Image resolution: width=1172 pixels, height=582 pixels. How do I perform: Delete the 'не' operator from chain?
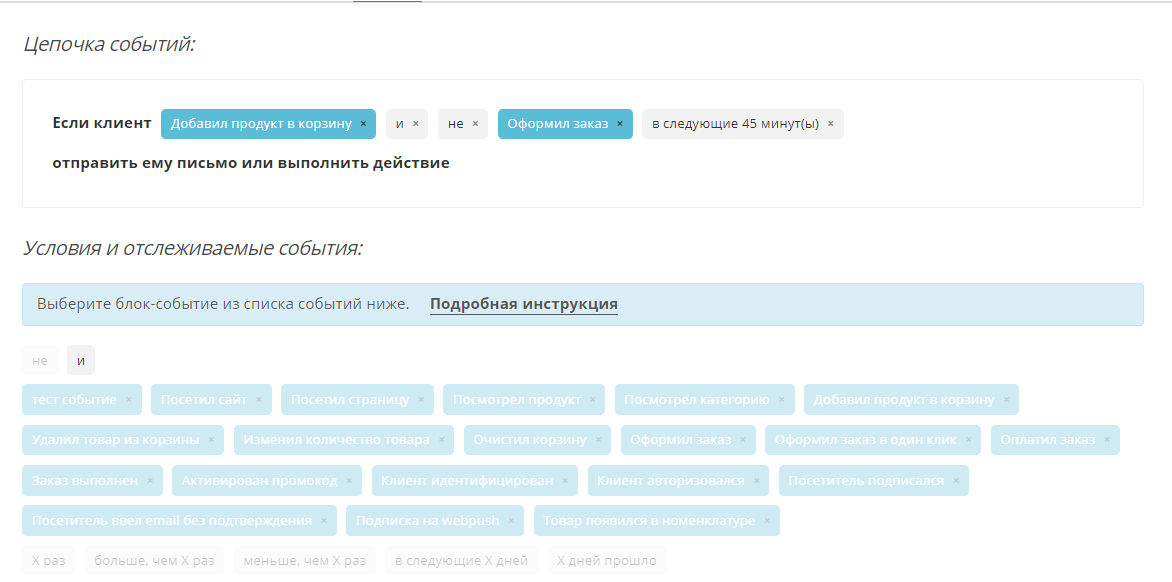pyautogui.click(x=475, y=124)
